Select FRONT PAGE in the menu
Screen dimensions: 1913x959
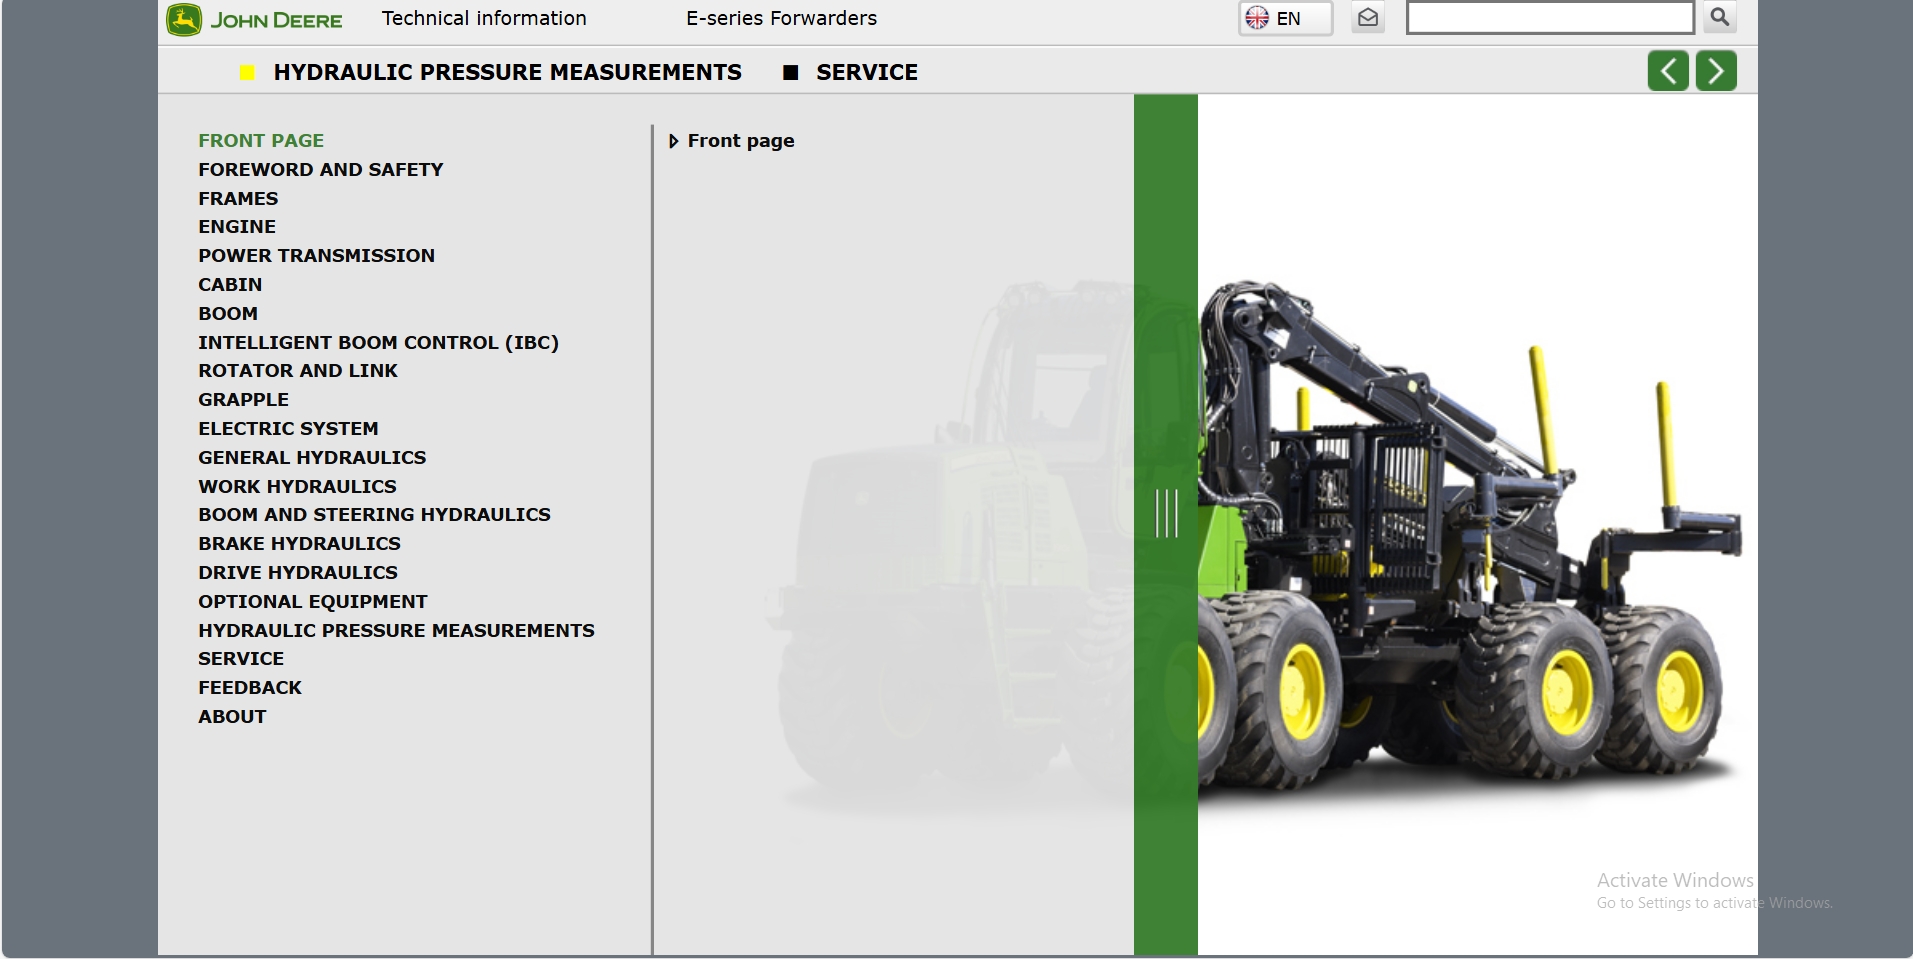(261, 141)
